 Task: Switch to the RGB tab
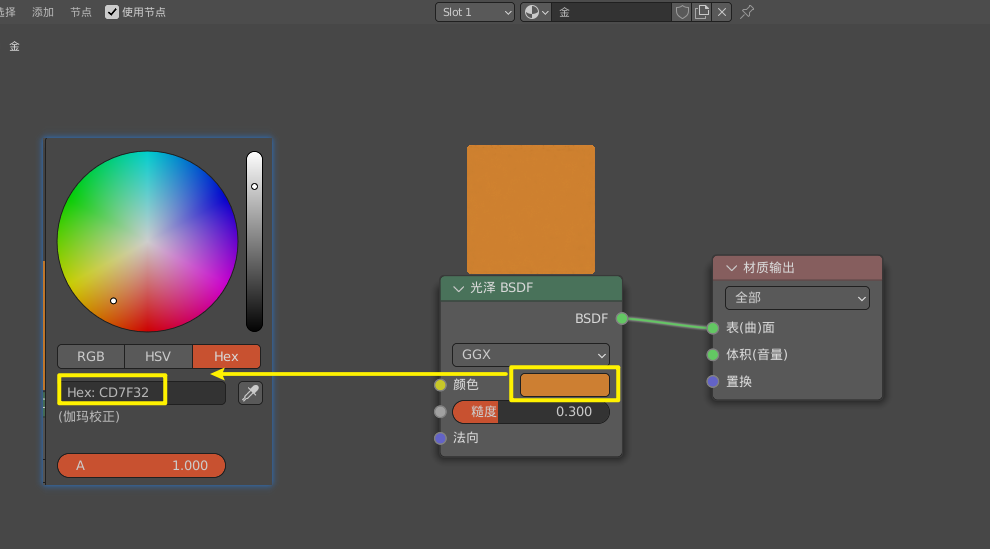click(x=91, y=356)
